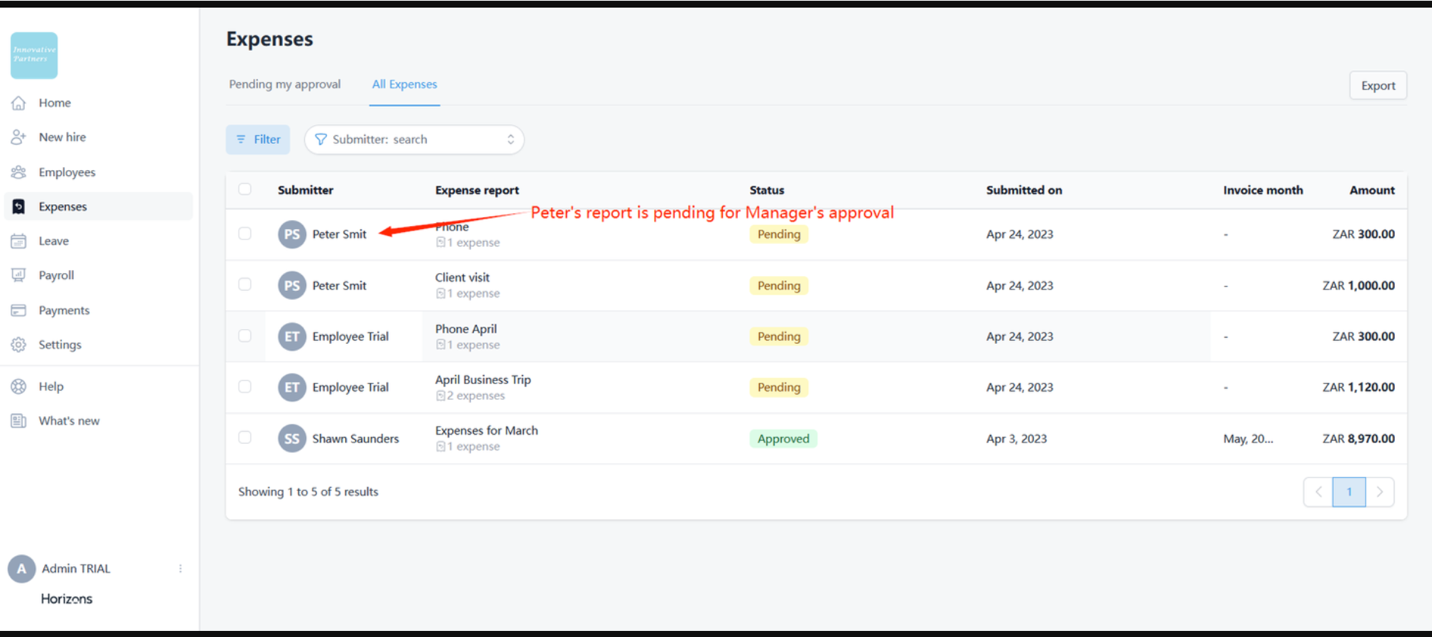Click page number 1 in pagination
Image resolution: width=1432 pixels, height=637 pixels.
point(1349,492)
